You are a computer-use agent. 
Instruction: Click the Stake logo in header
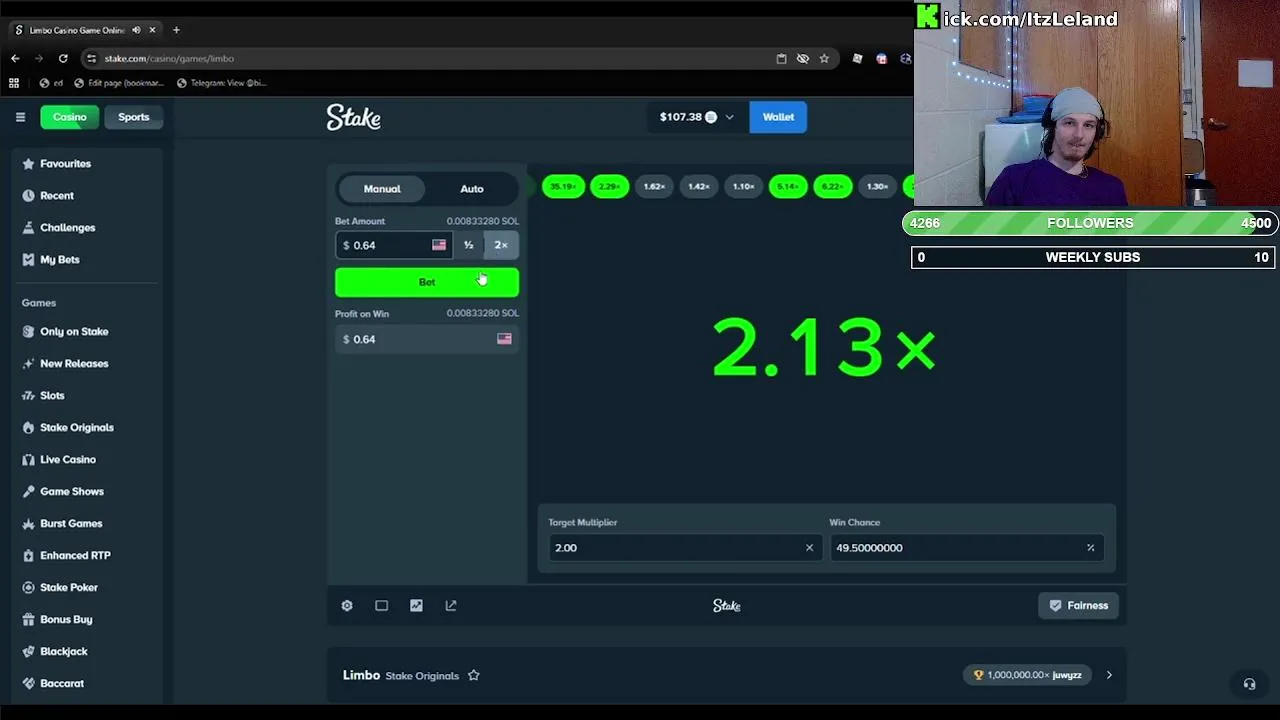click(353, 117)
